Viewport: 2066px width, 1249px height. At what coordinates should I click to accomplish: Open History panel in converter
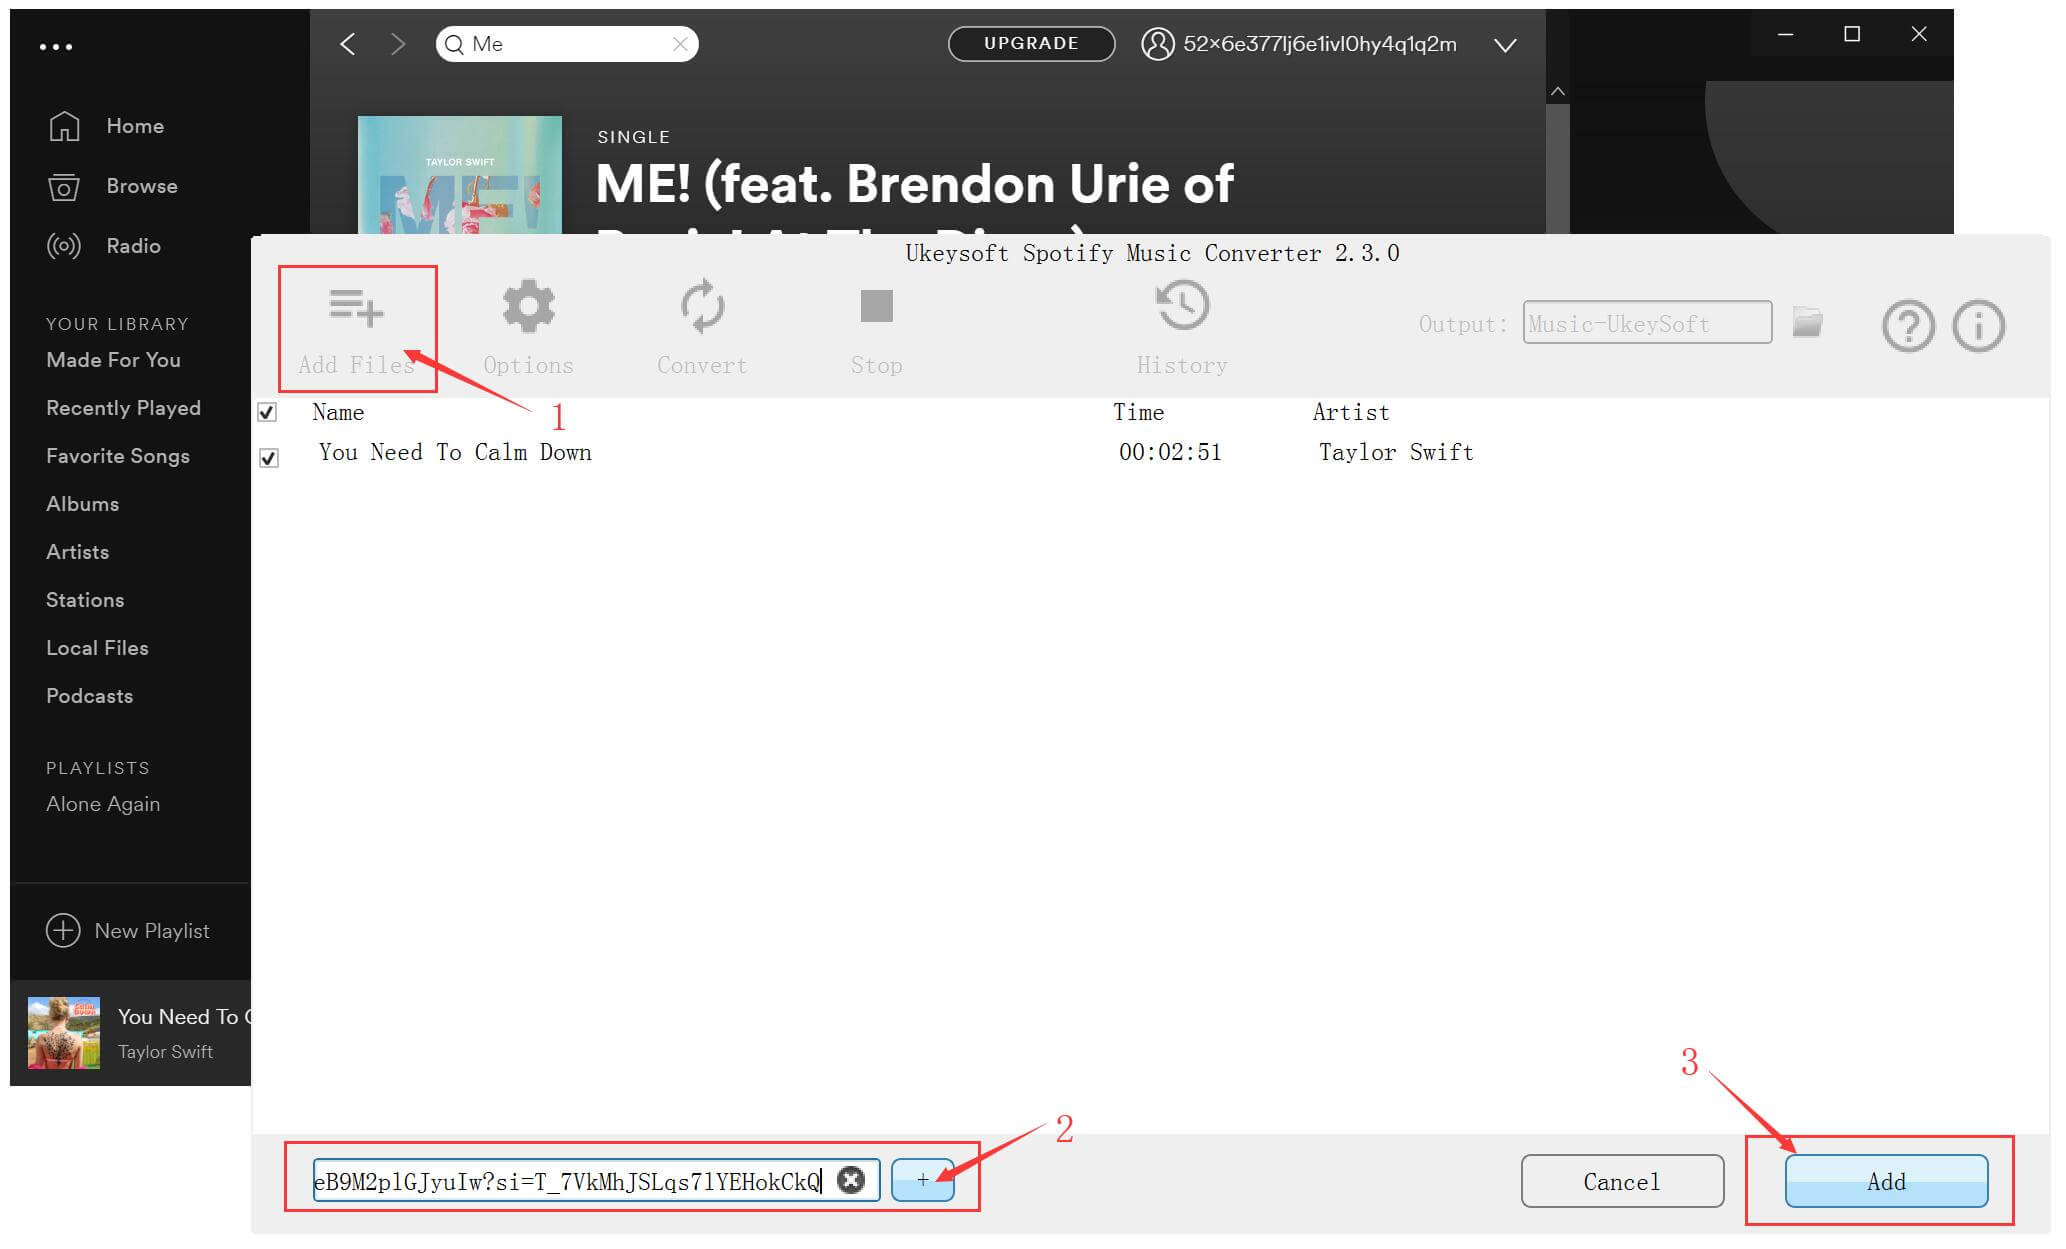coord(1181,326)
